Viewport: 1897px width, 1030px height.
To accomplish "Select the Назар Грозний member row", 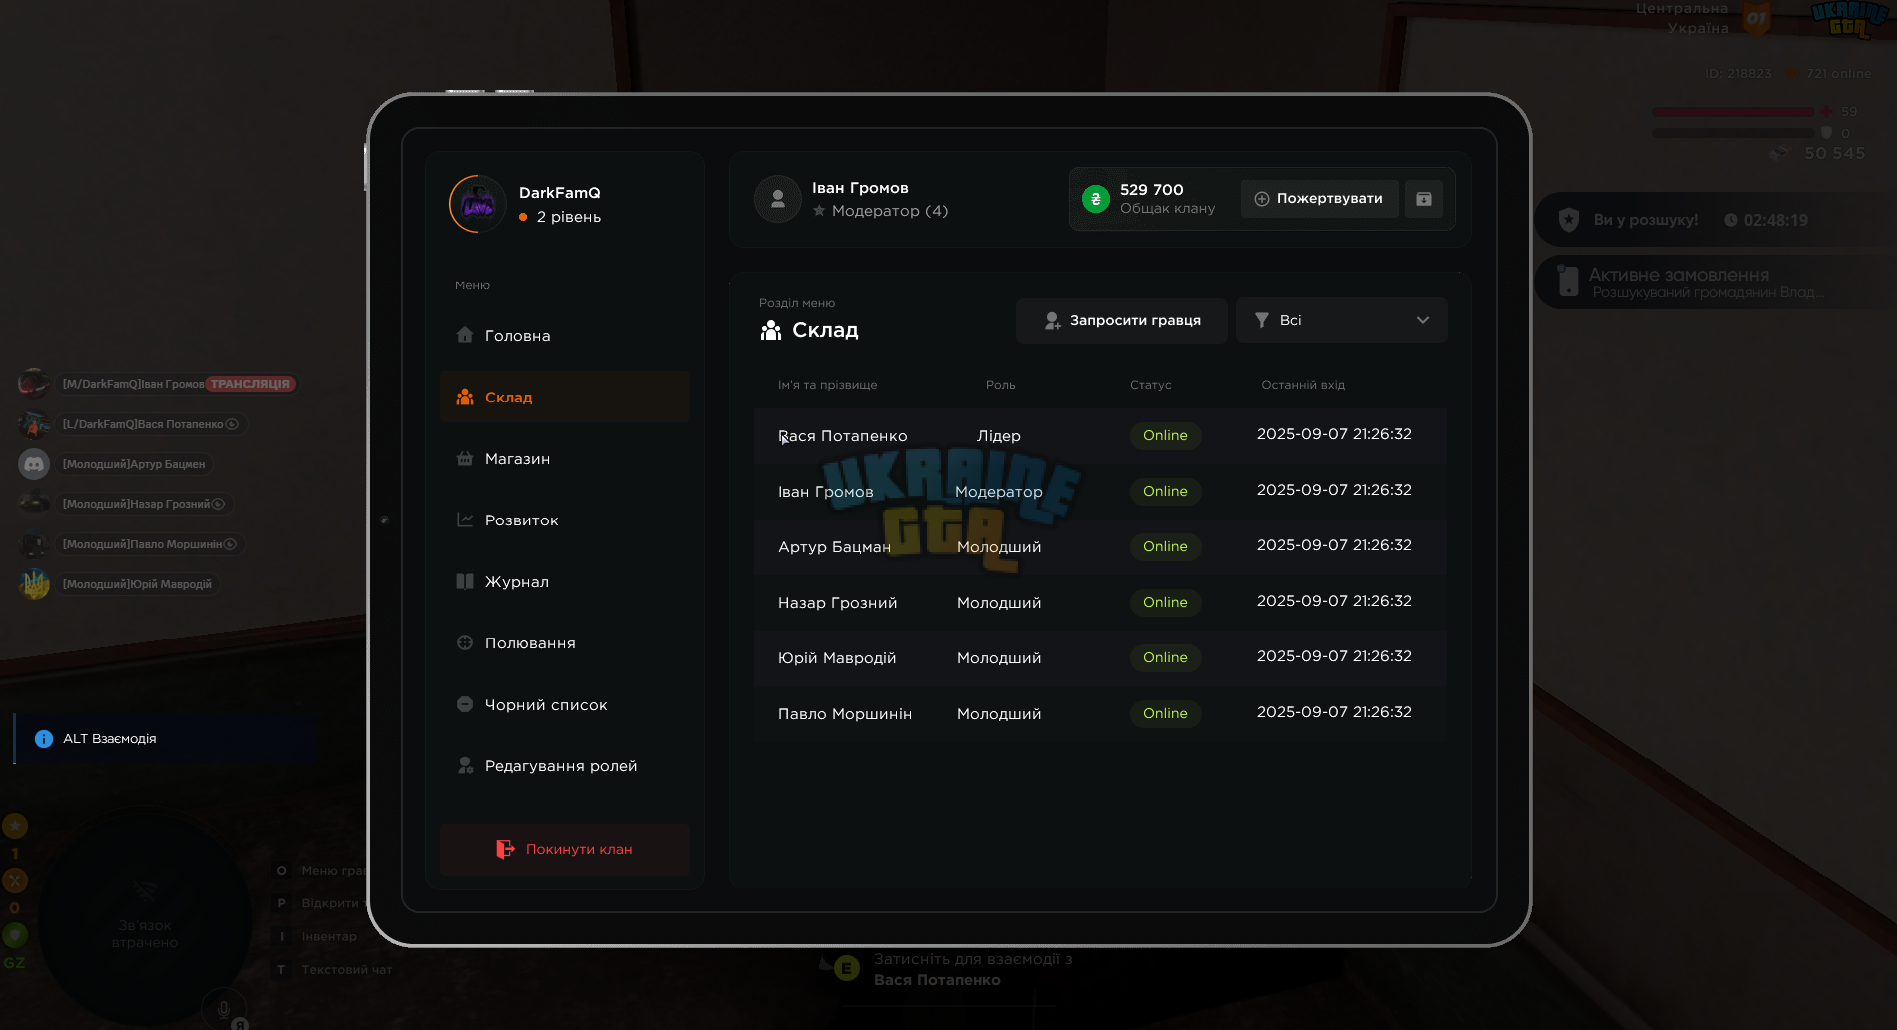I will 1100,602.
